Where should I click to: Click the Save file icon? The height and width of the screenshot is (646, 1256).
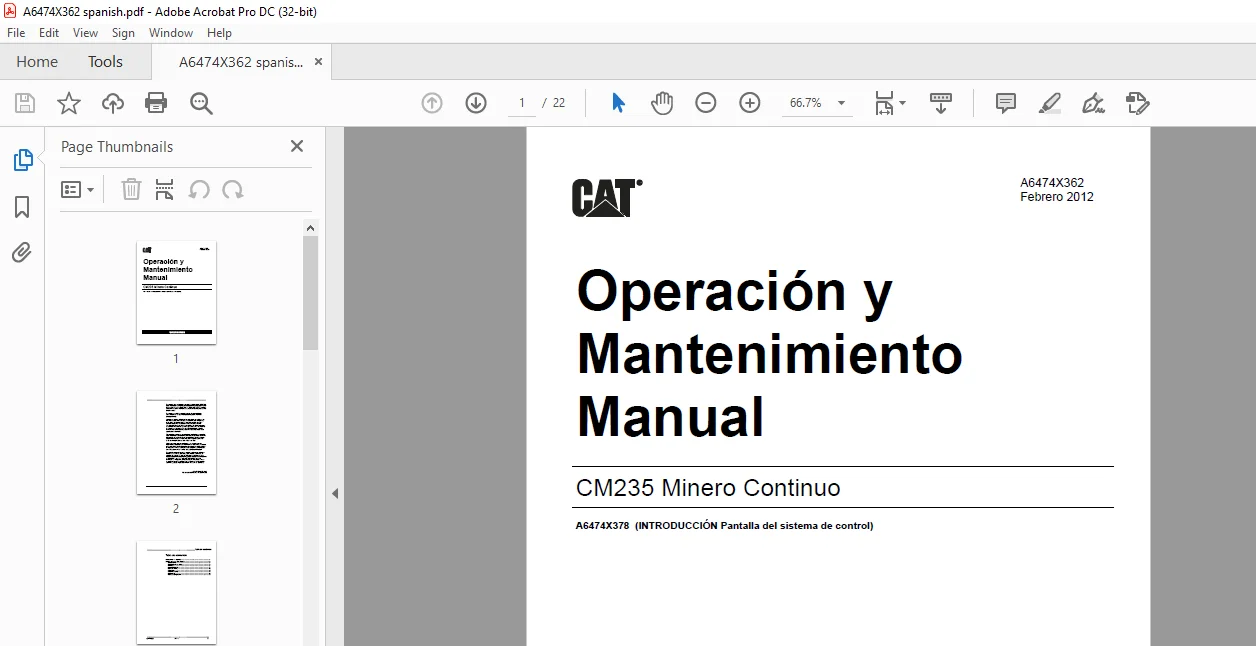[25, 103]
